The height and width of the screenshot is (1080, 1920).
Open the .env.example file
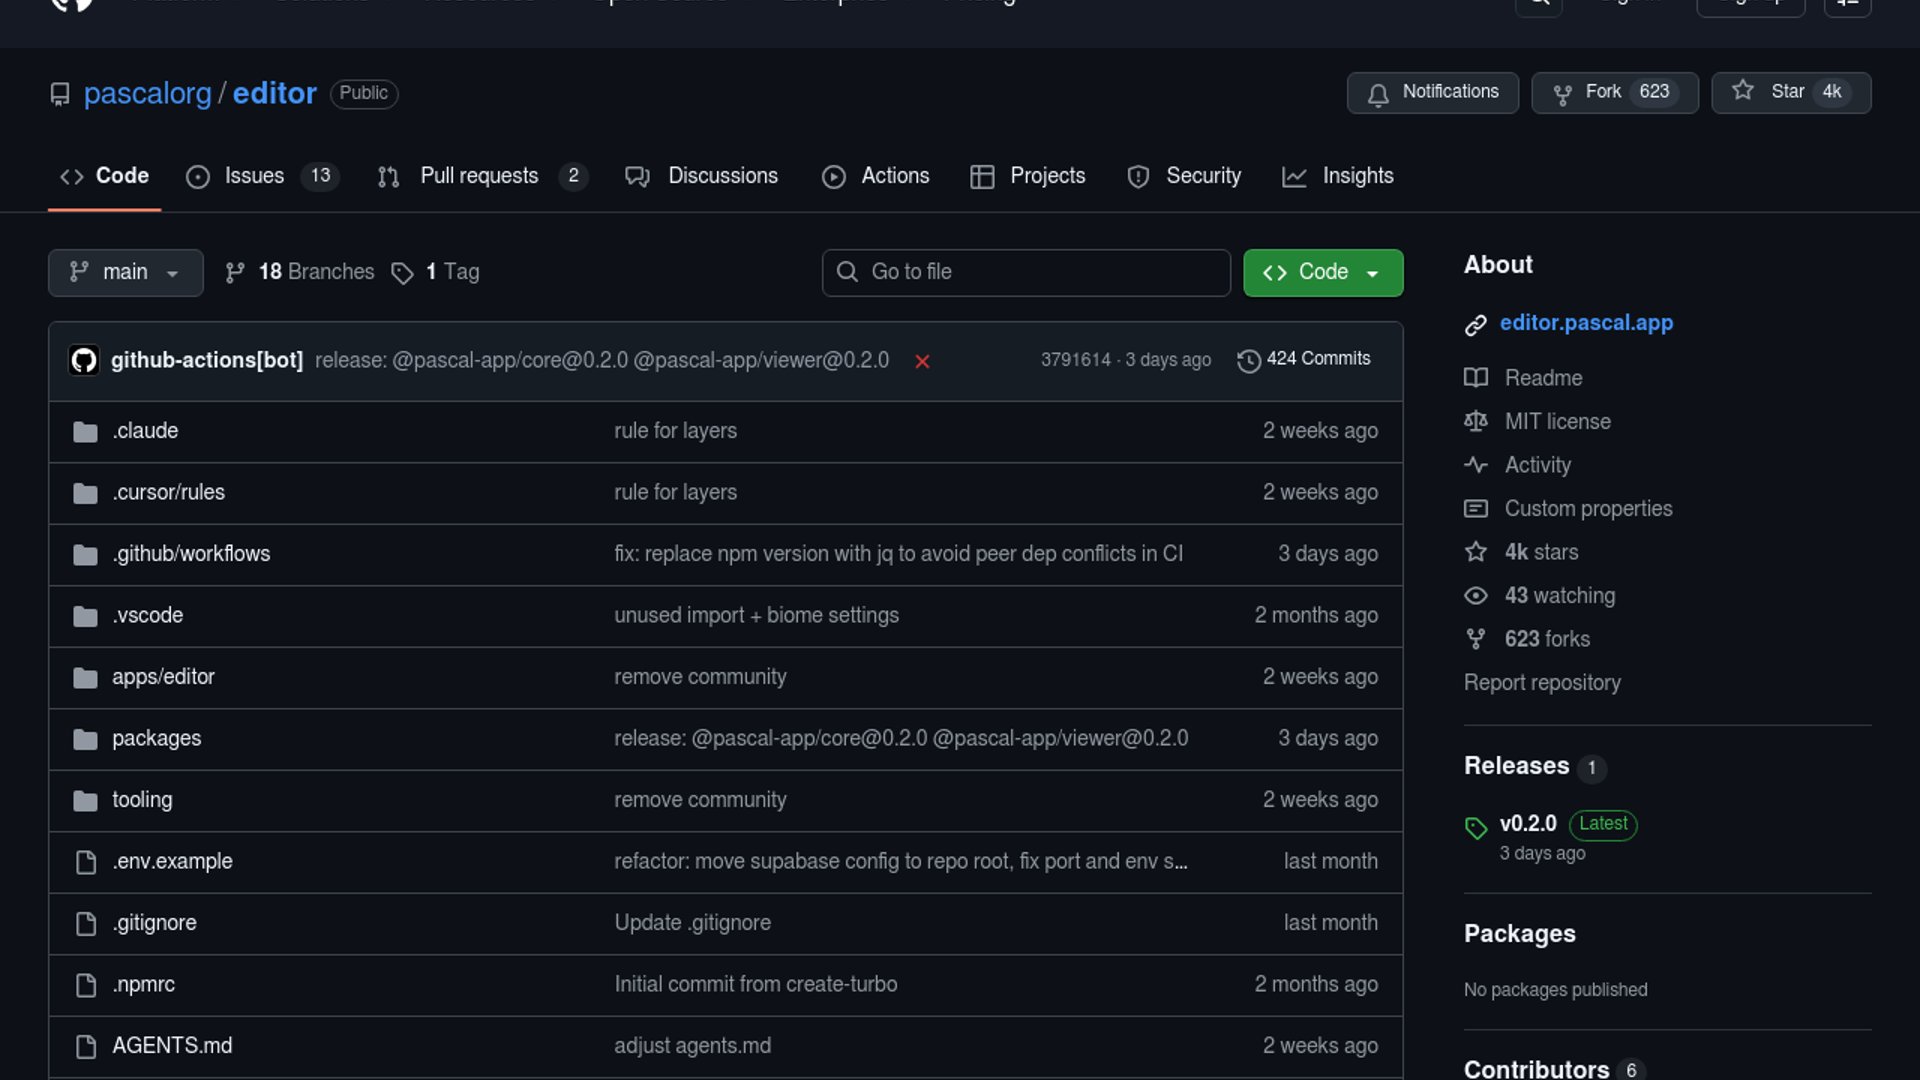[x=172, y=862]
